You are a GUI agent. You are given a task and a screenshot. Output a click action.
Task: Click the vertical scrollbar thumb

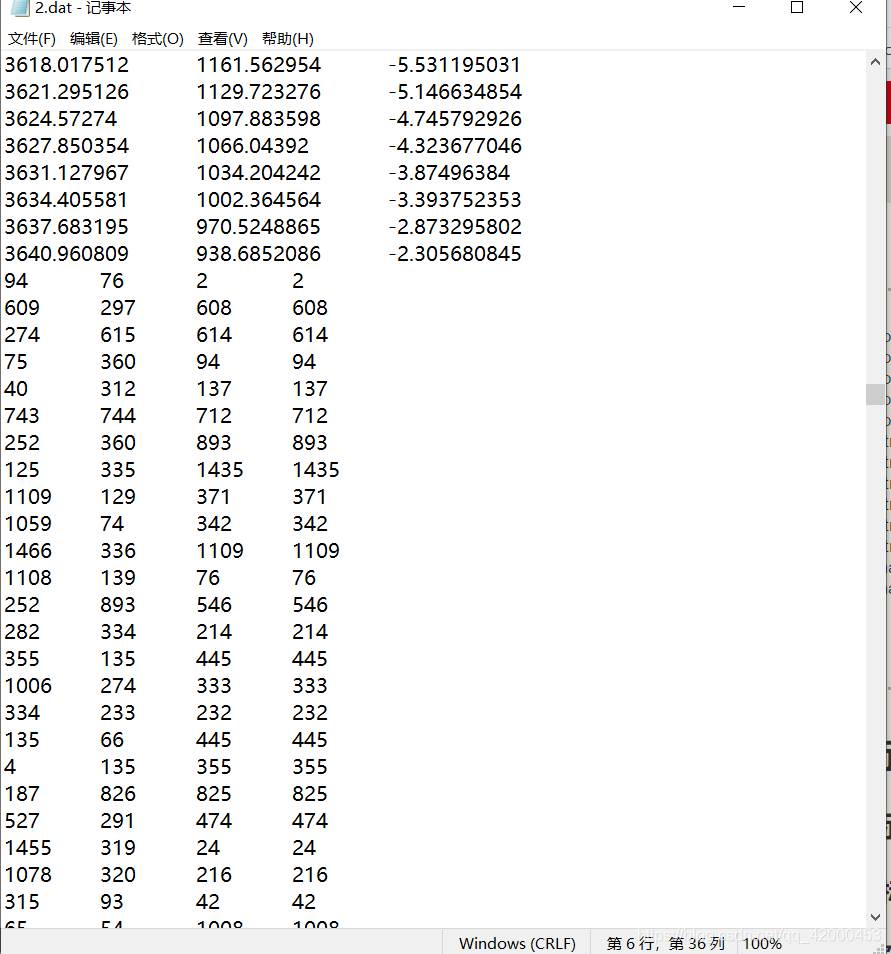(875, 394)
